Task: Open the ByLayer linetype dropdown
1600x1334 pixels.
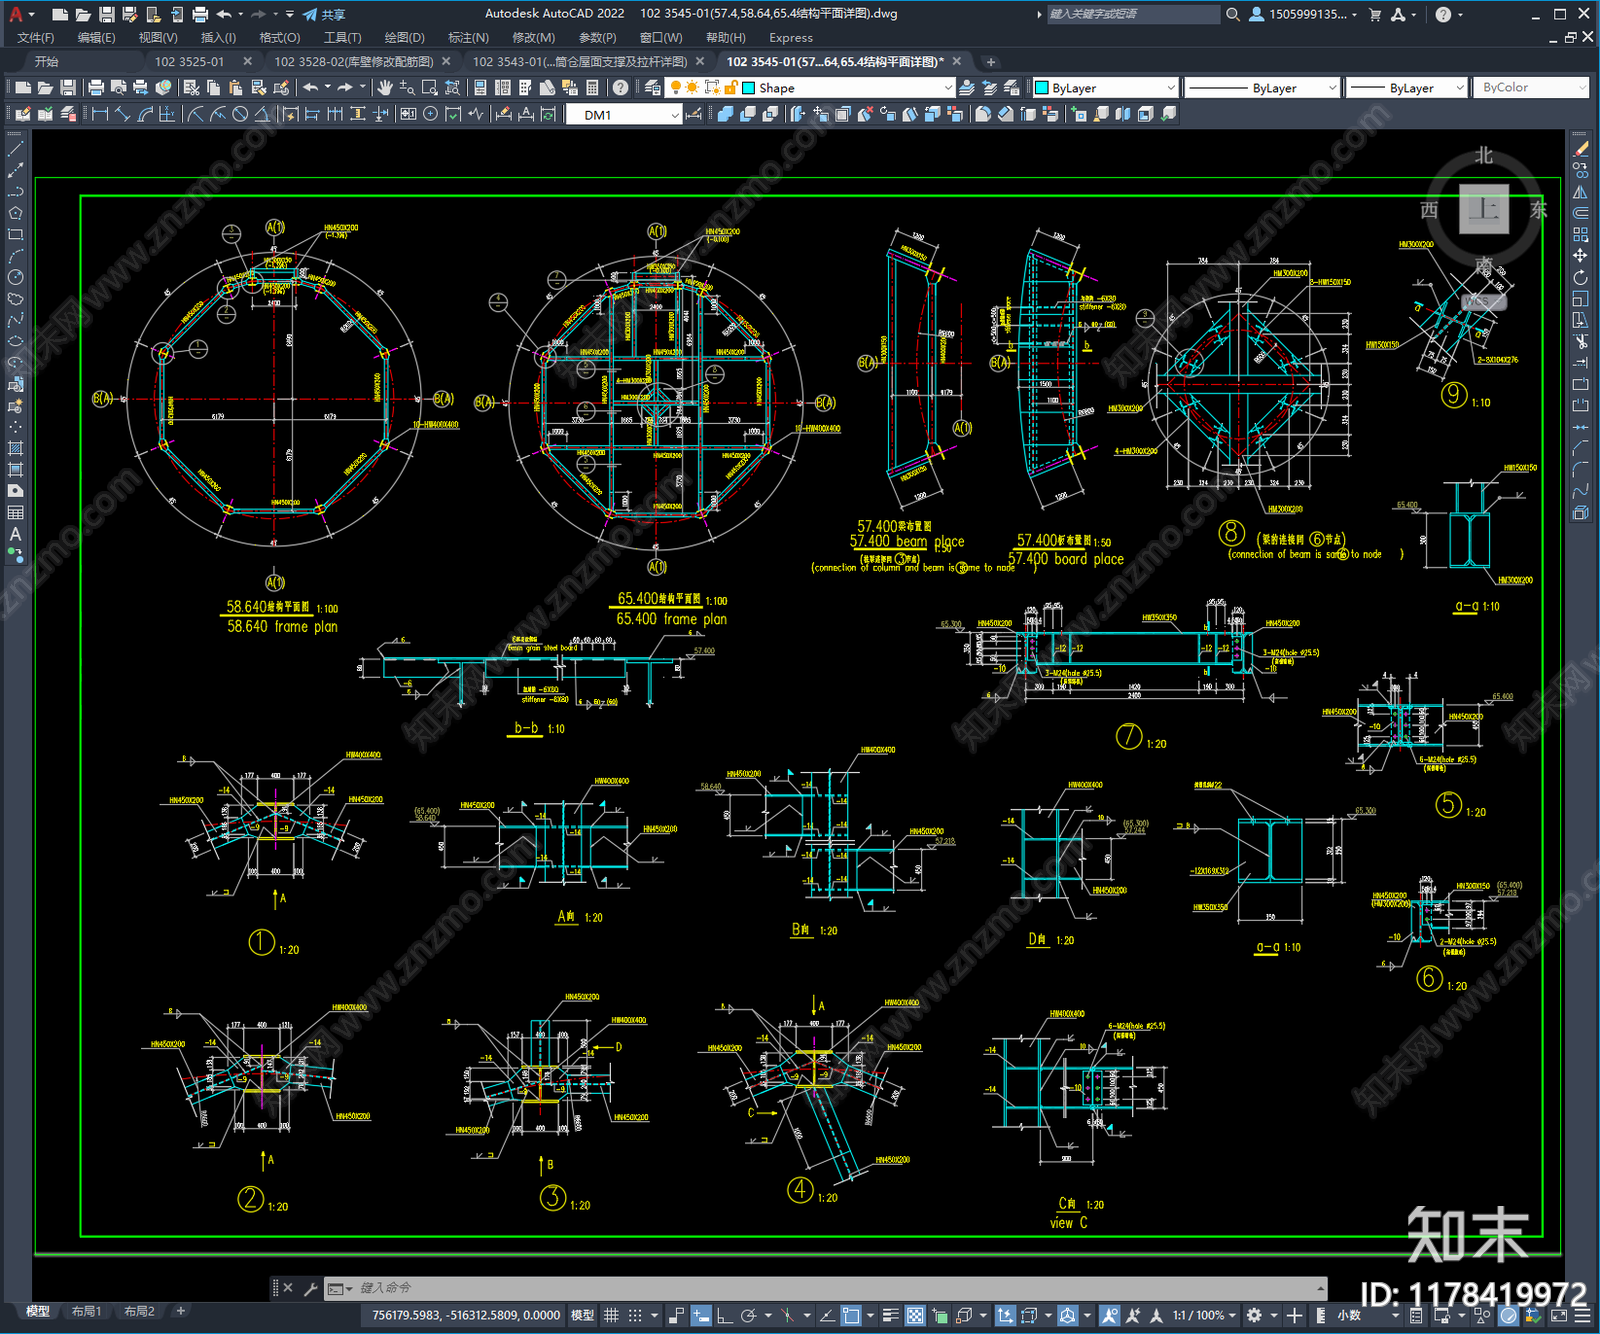Action: tap(1262, 88)
